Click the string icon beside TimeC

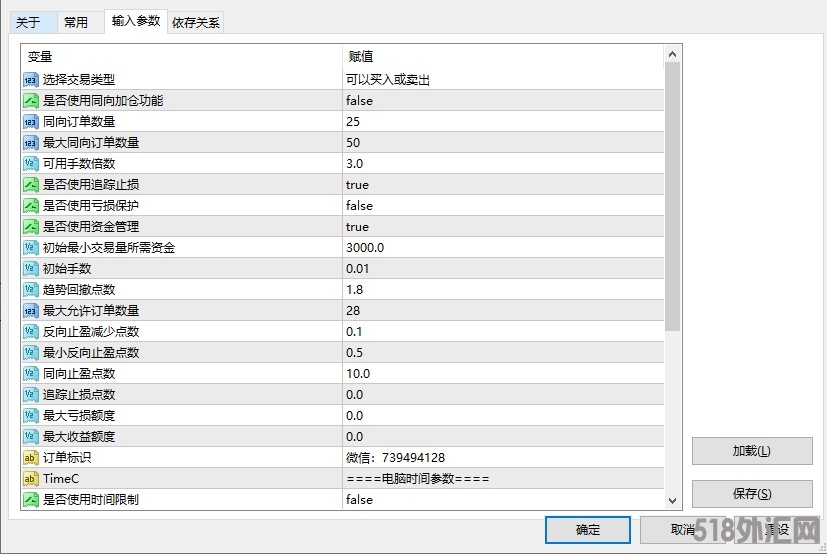point(31,479)
